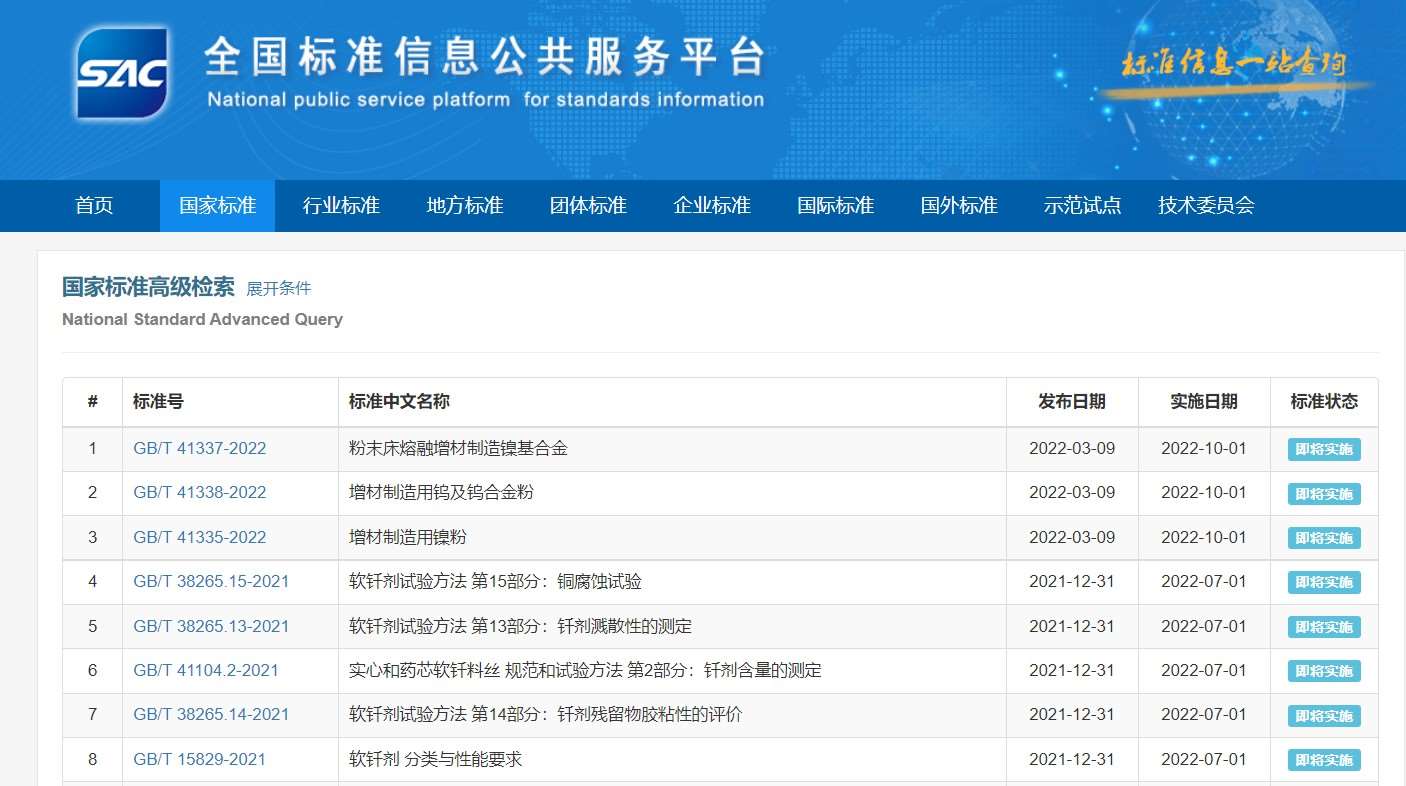Click the SAC logo icon
The height and width of the screenshot is (786, 1406).
[x=122, y=73]
